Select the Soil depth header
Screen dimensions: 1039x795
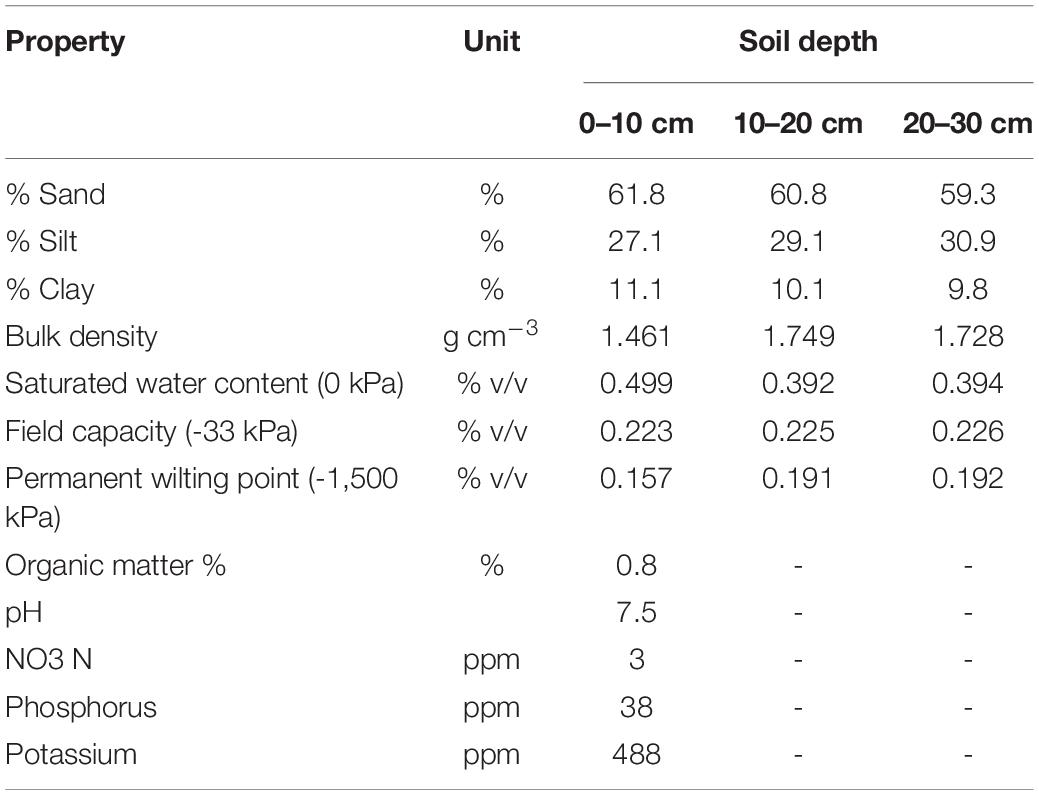click(x=808, y=41)
